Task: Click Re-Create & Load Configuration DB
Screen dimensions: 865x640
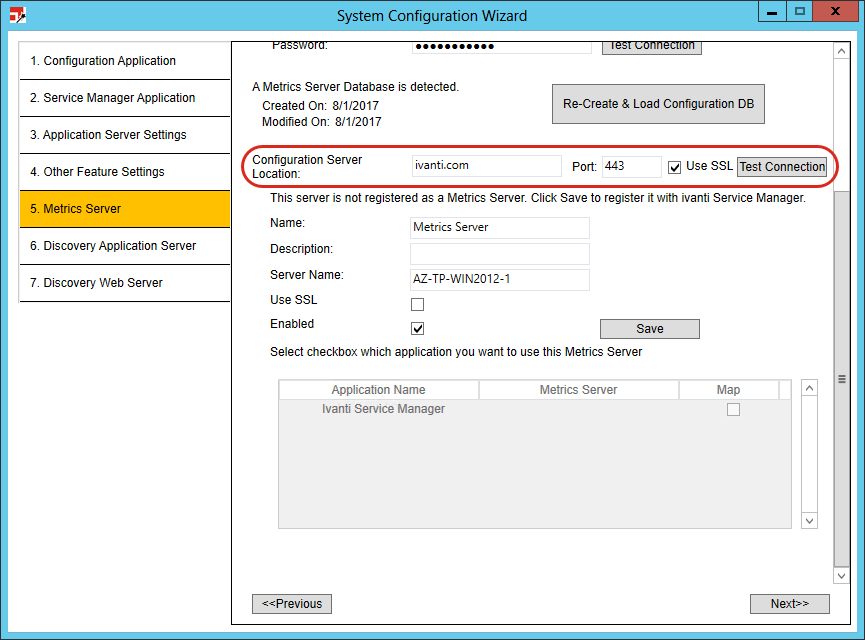Action: point(658,104)
